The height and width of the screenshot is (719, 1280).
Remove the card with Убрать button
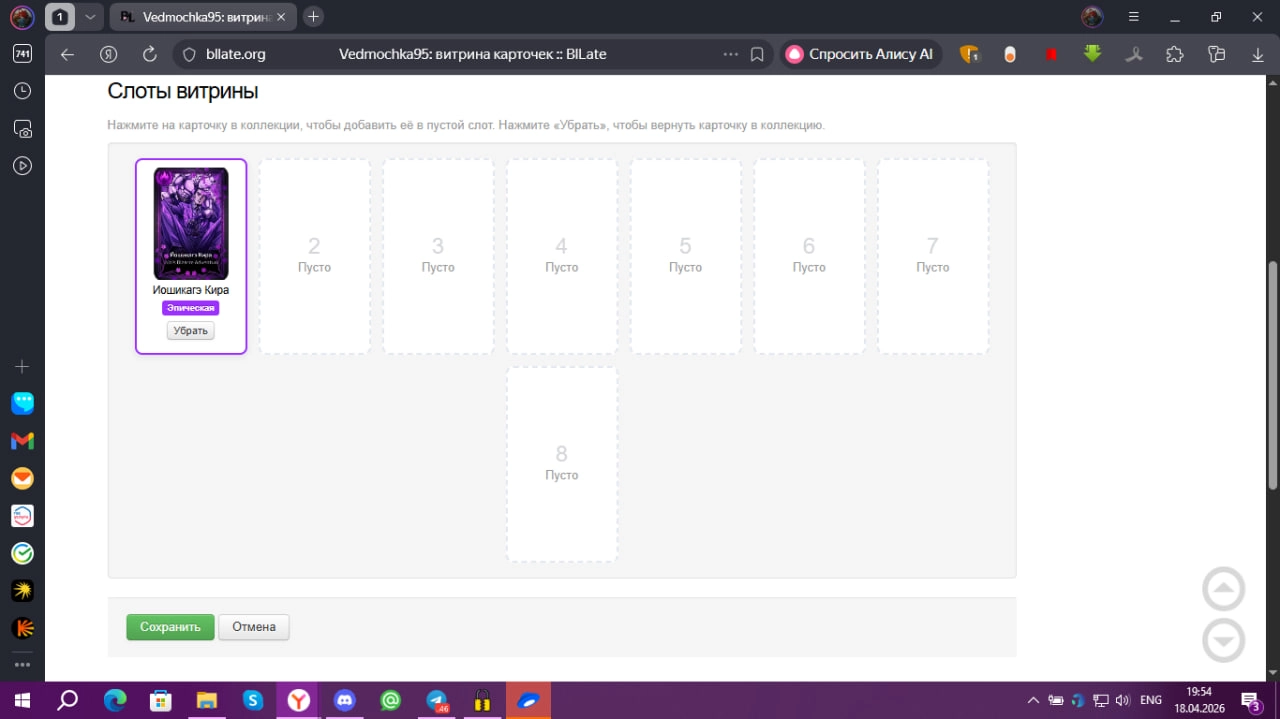(x=191, y=330)
